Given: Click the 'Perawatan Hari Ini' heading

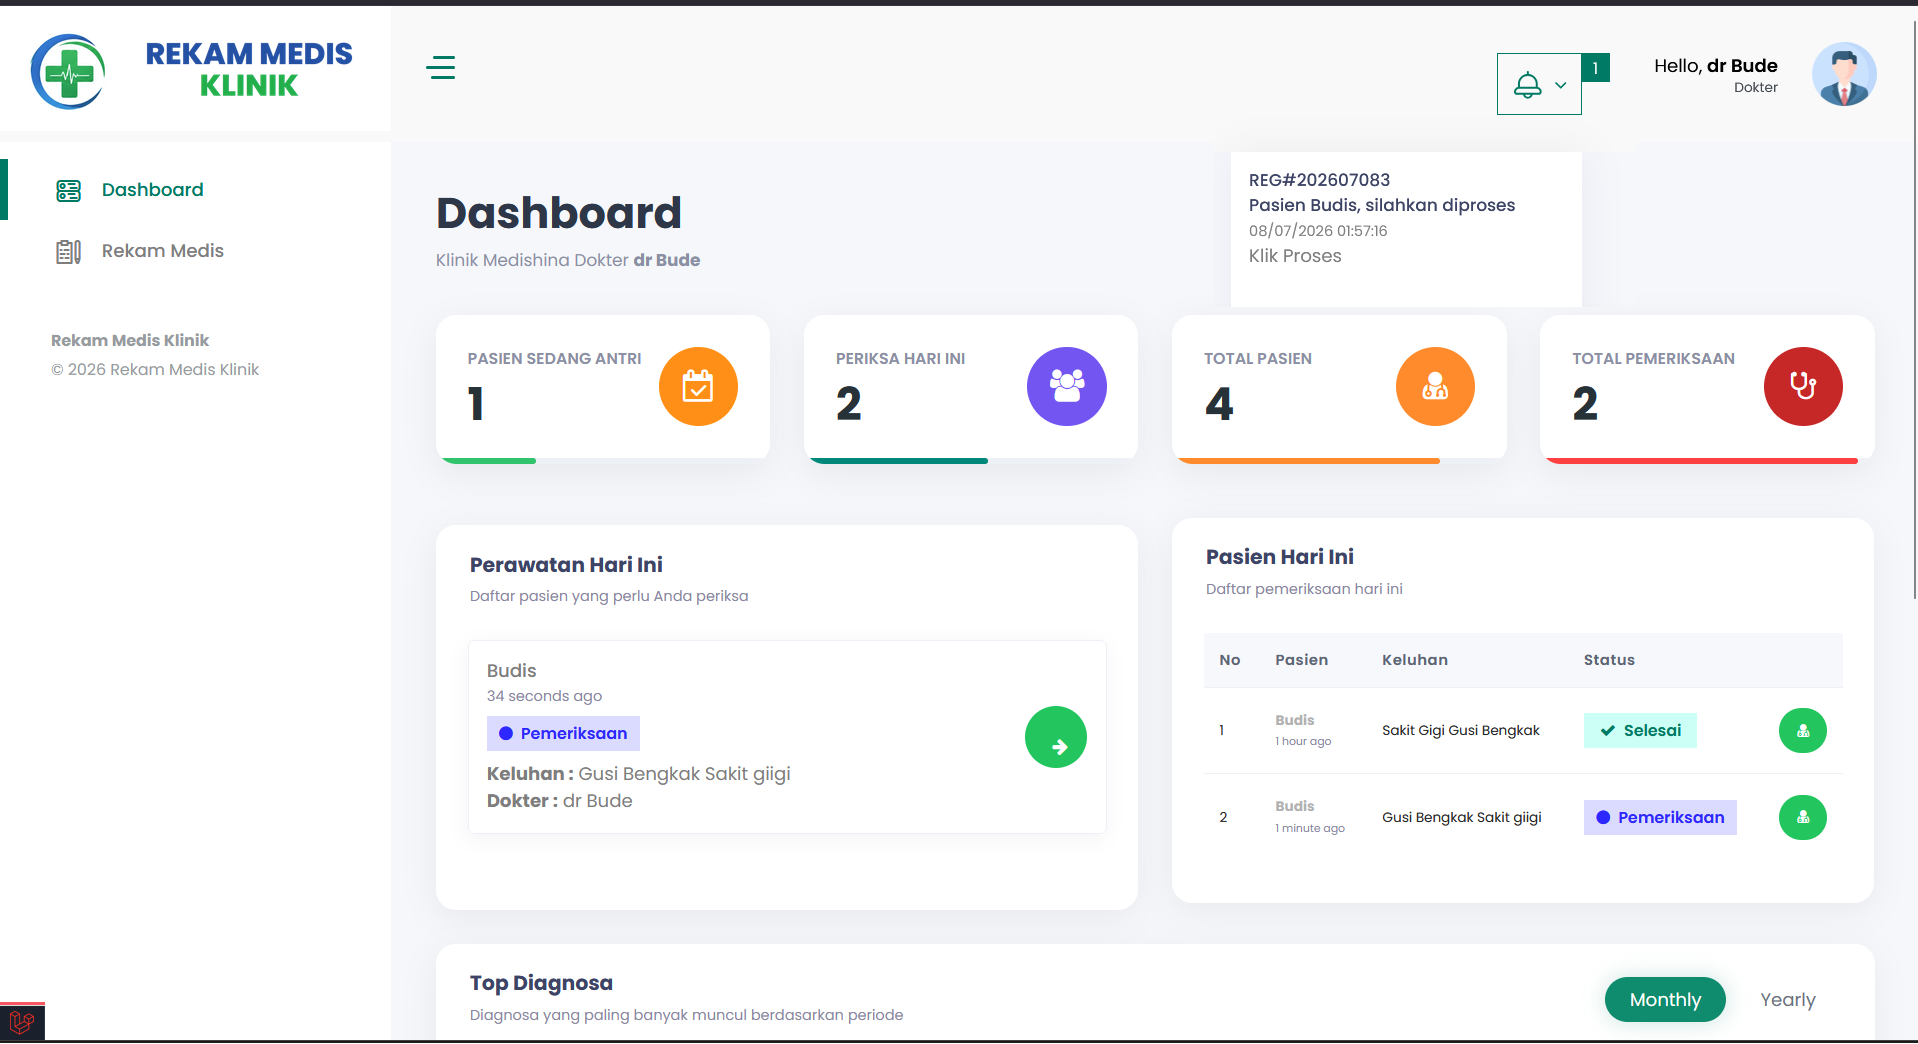Looking at the screenshot, I should [x=566, y=565].
